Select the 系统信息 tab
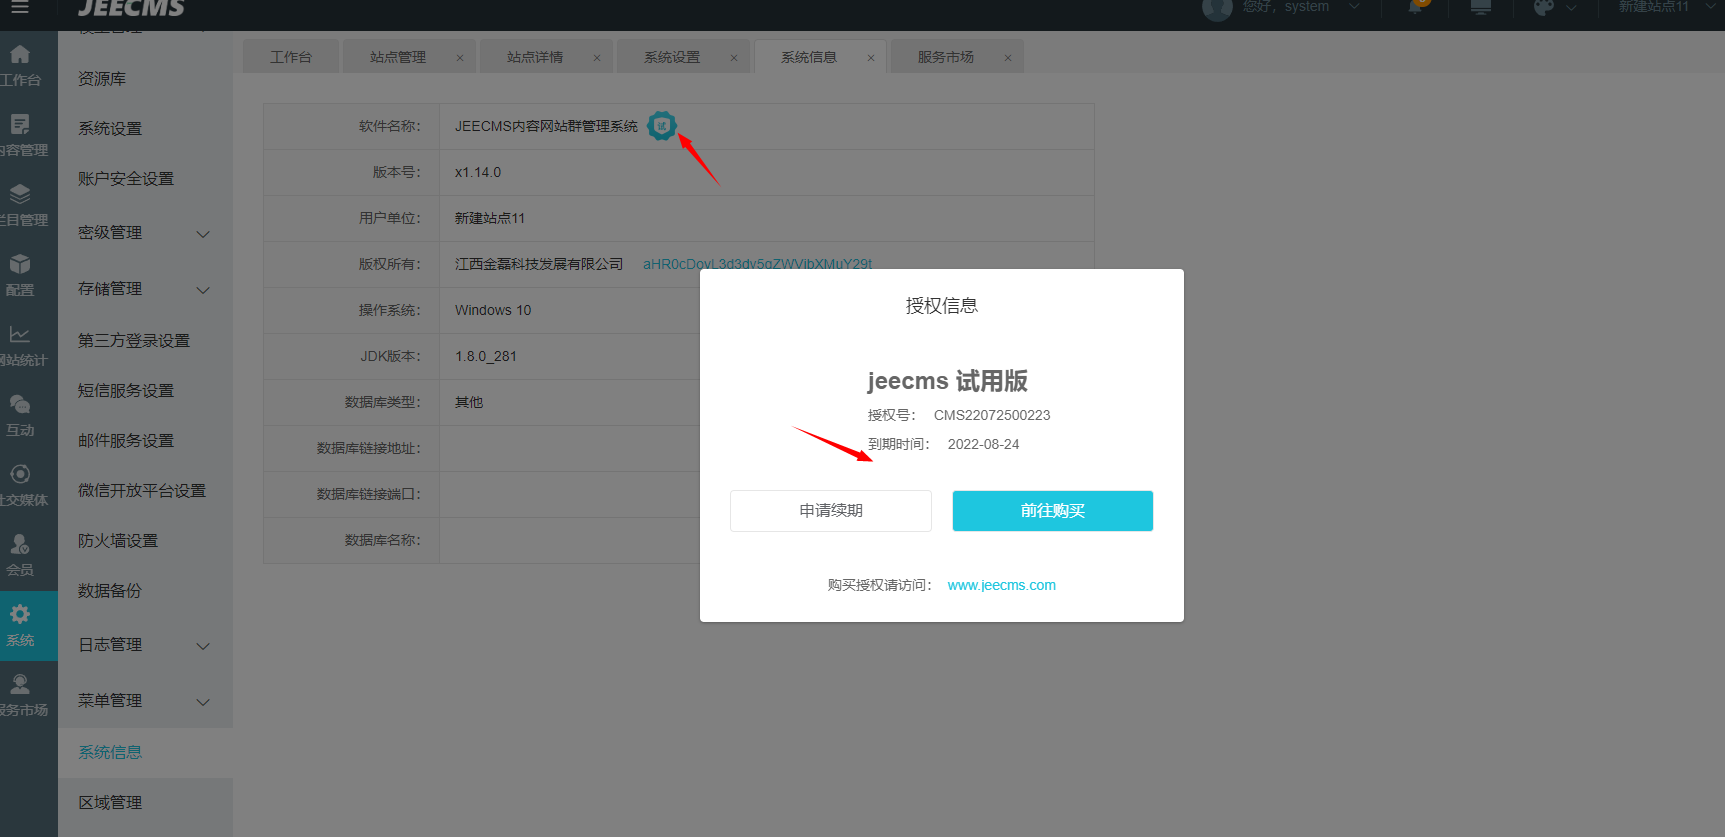 809,57
